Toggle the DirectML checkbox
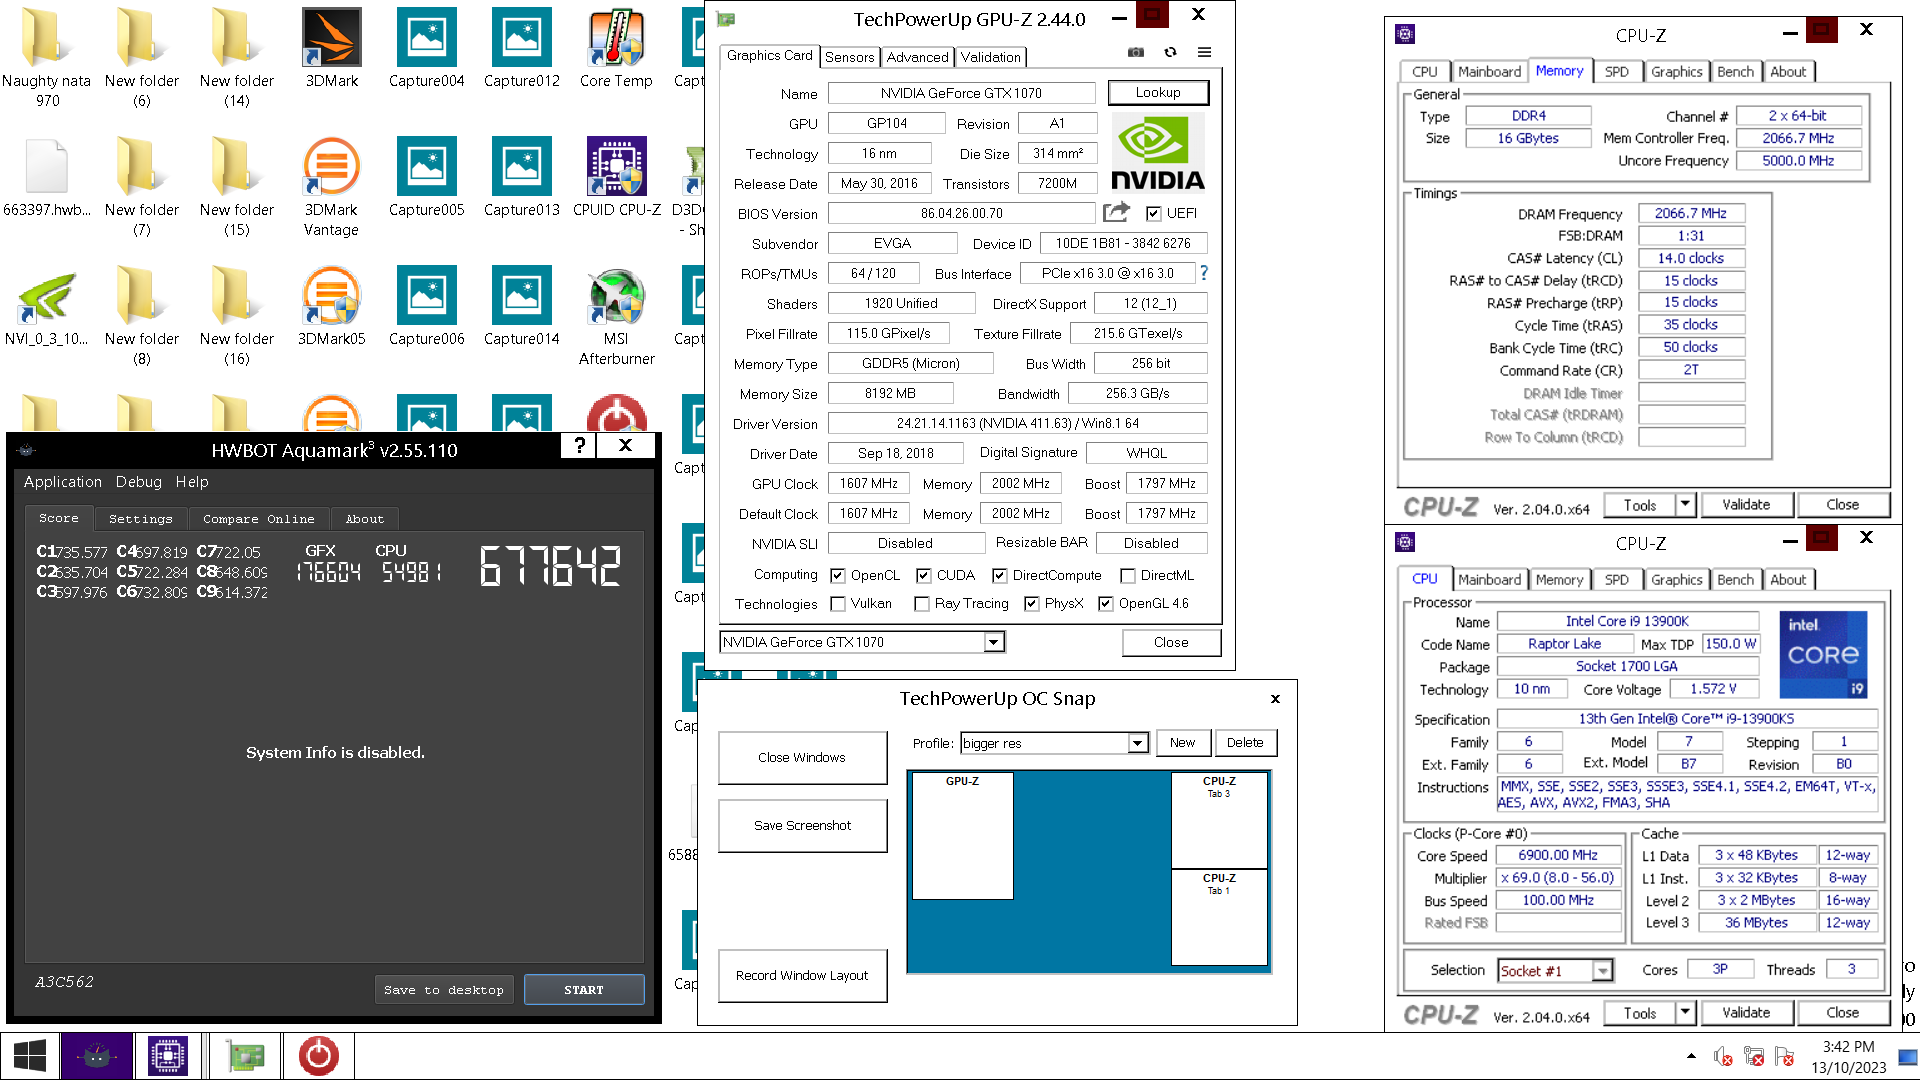This screenshot has height=1080, width=1920. click(x=1128, y=575)
